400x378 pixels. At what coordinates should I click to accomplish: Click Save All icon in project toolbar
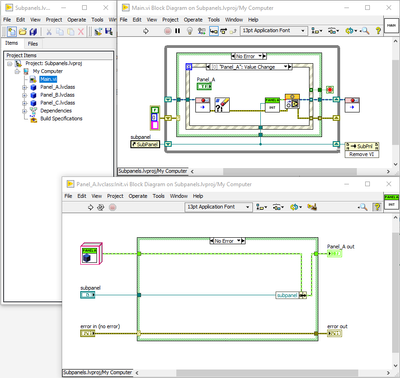coord(33,32)
